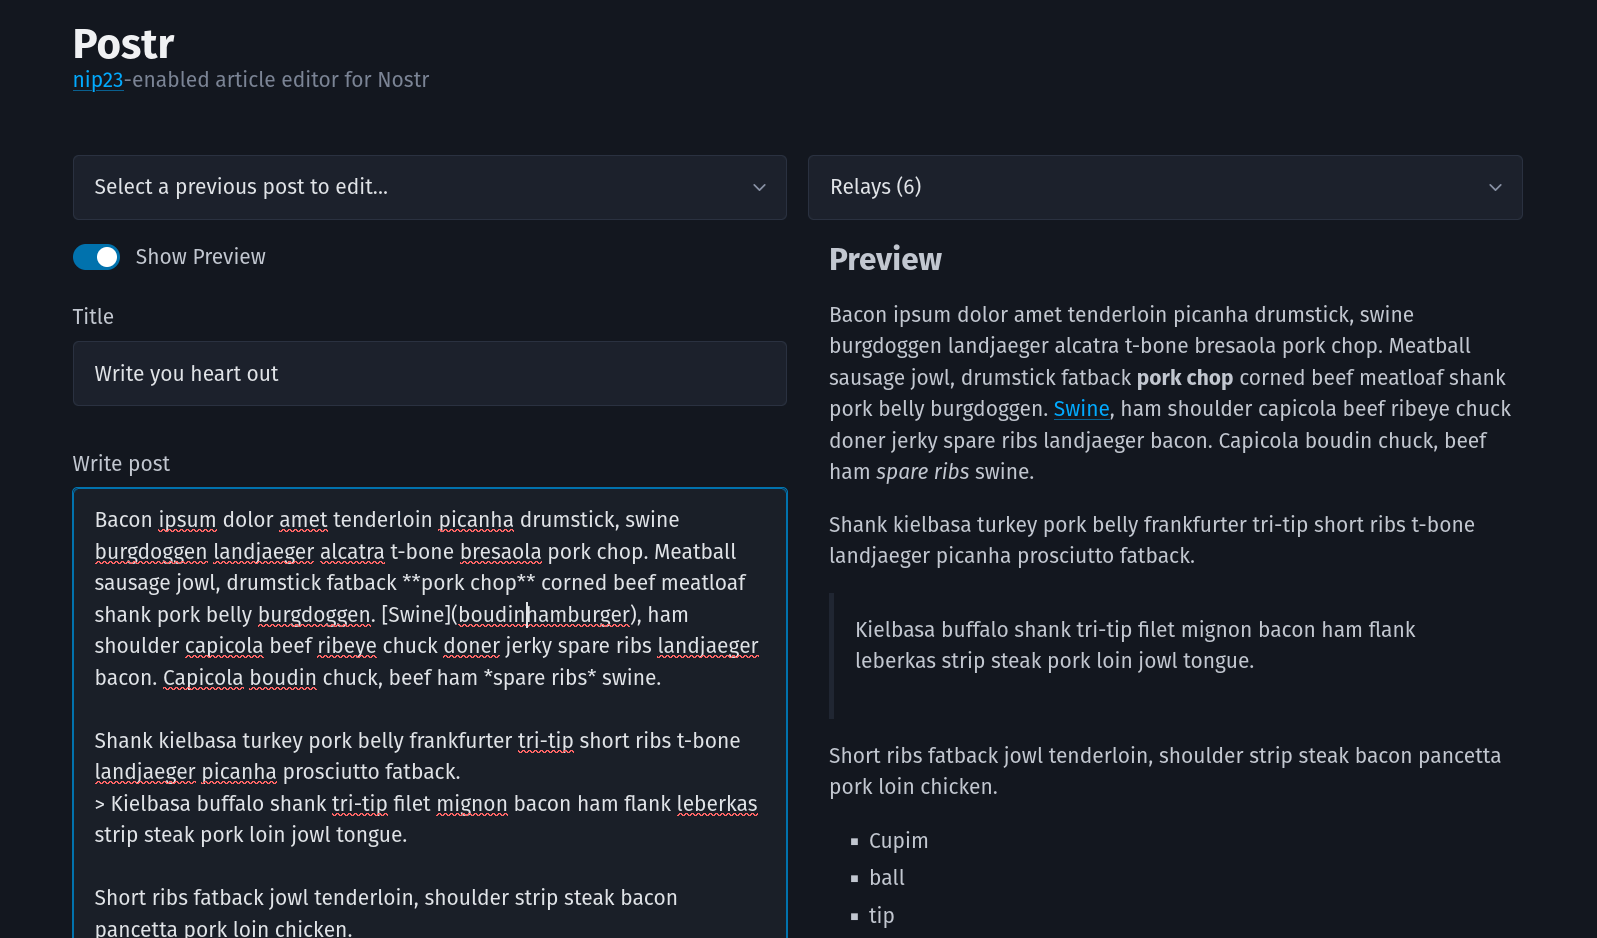Click the 'Write post' field label
The image size is (1597, 938).
(x=121, y=464)
